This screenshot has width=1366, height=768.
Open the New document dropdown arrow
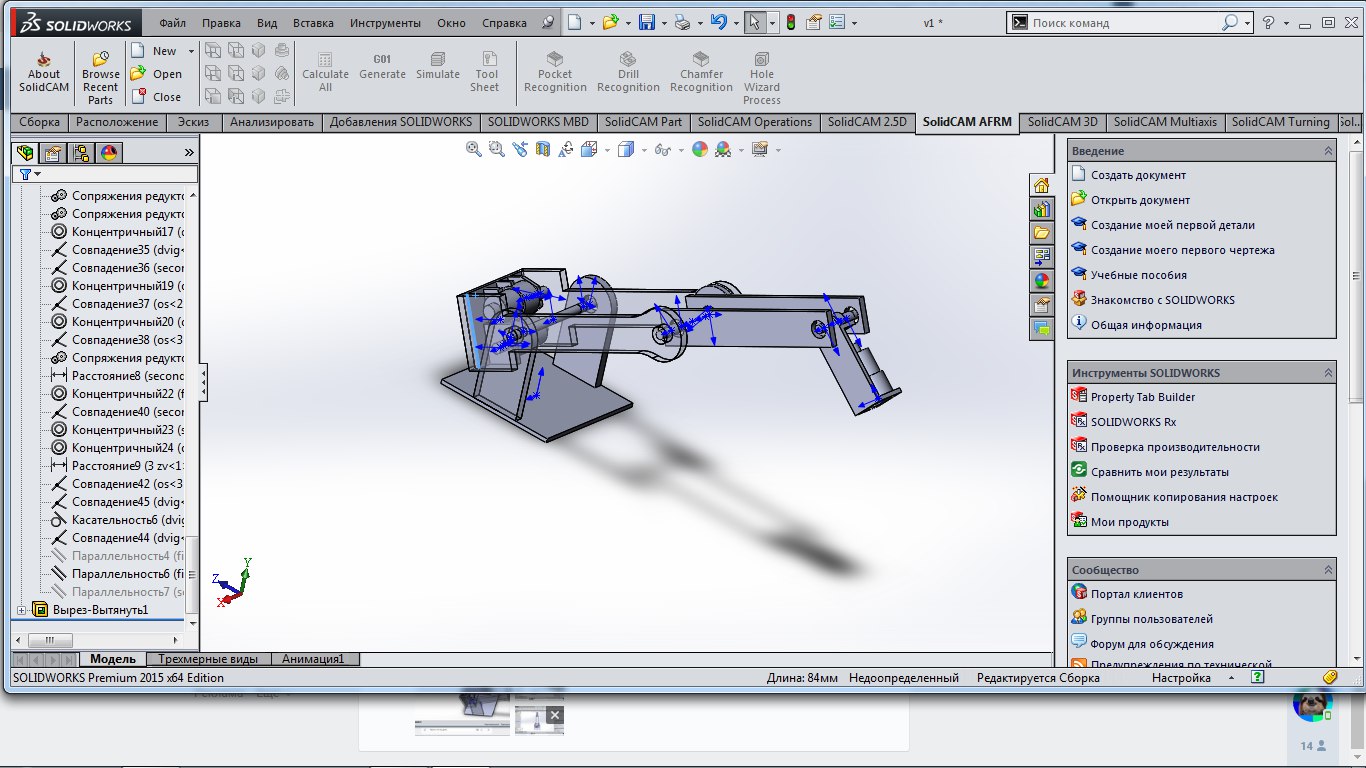592,22
